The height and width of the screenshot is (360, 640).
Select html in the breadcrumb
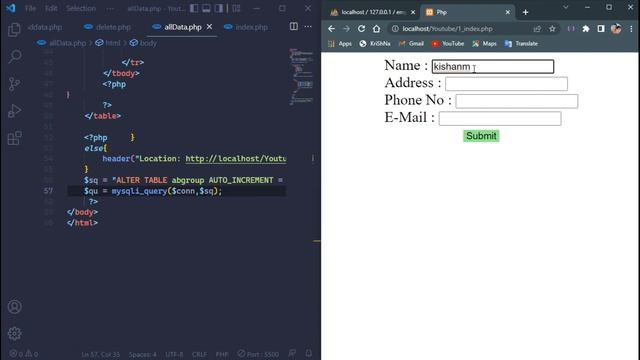click(x=113, y=43)
